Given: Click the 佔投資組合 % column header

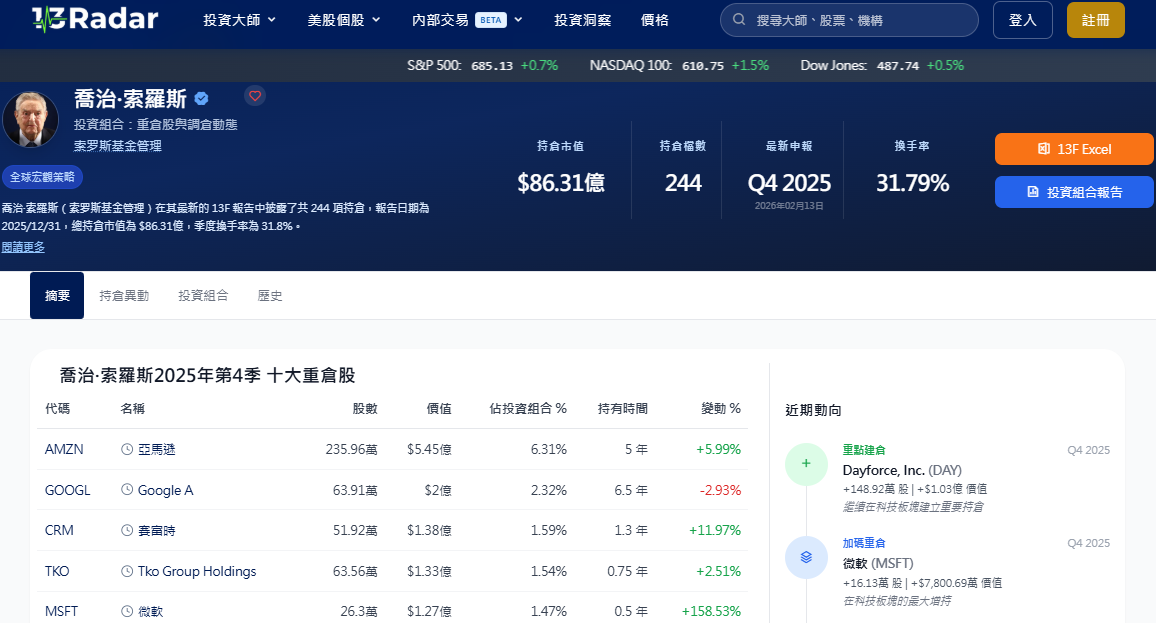Looking at the screenshot, I should coord(528,408).
